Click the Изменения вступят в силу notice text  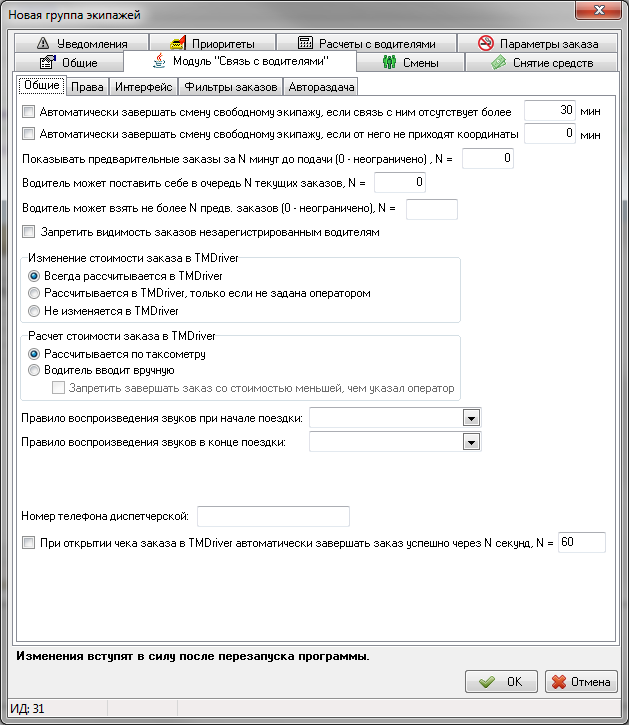click(193, 656)
